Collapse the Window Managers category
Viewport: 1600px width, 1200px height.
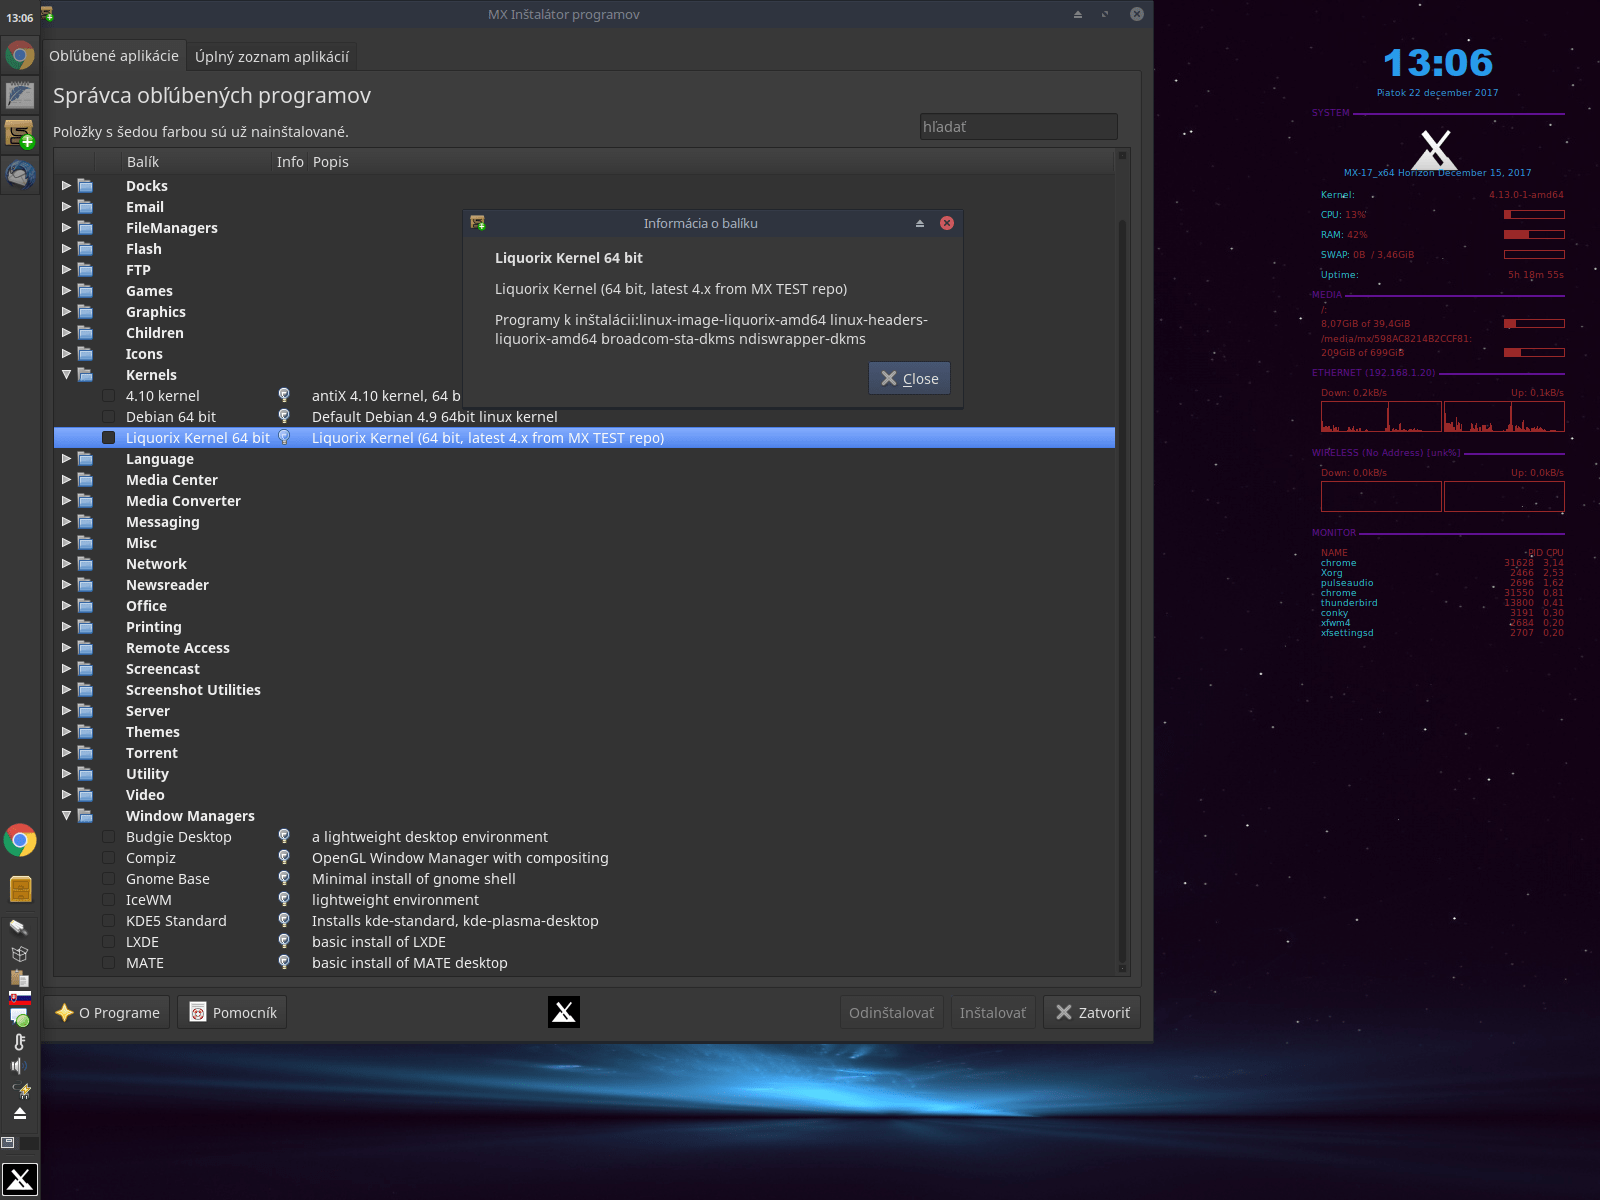click(67, 815)
